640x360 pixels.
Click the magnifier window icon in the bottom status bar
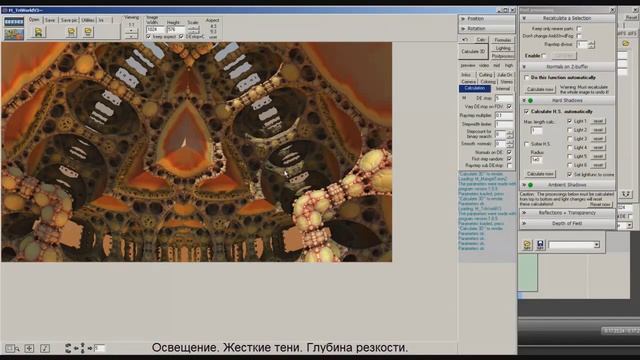point(12,348)
